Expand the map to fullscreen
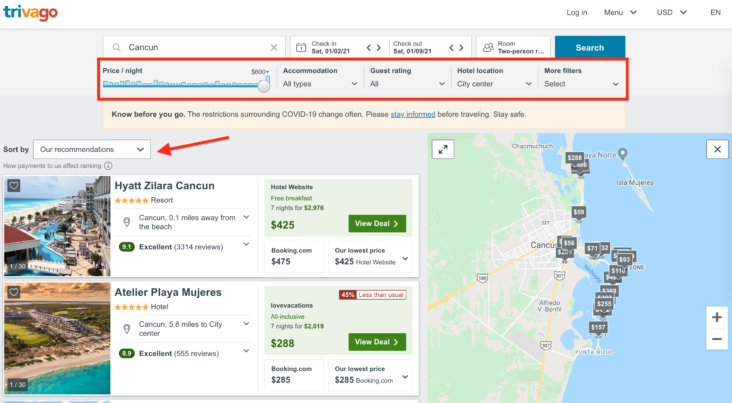The width and height of the screenshot is (732, 403). (x=443, y=149)
